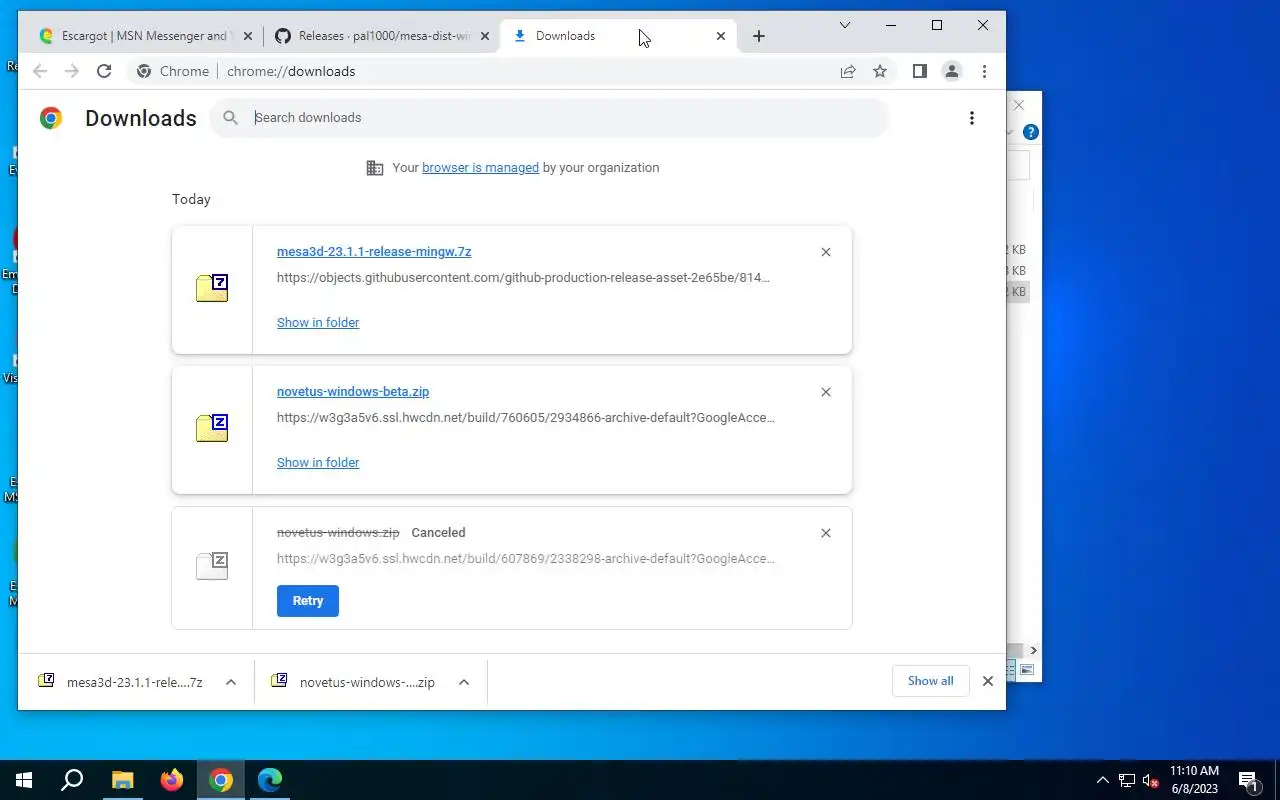Screen dimensions: 1280x800
Task: Open a new browser tab
Action: [x=759, y=36]
